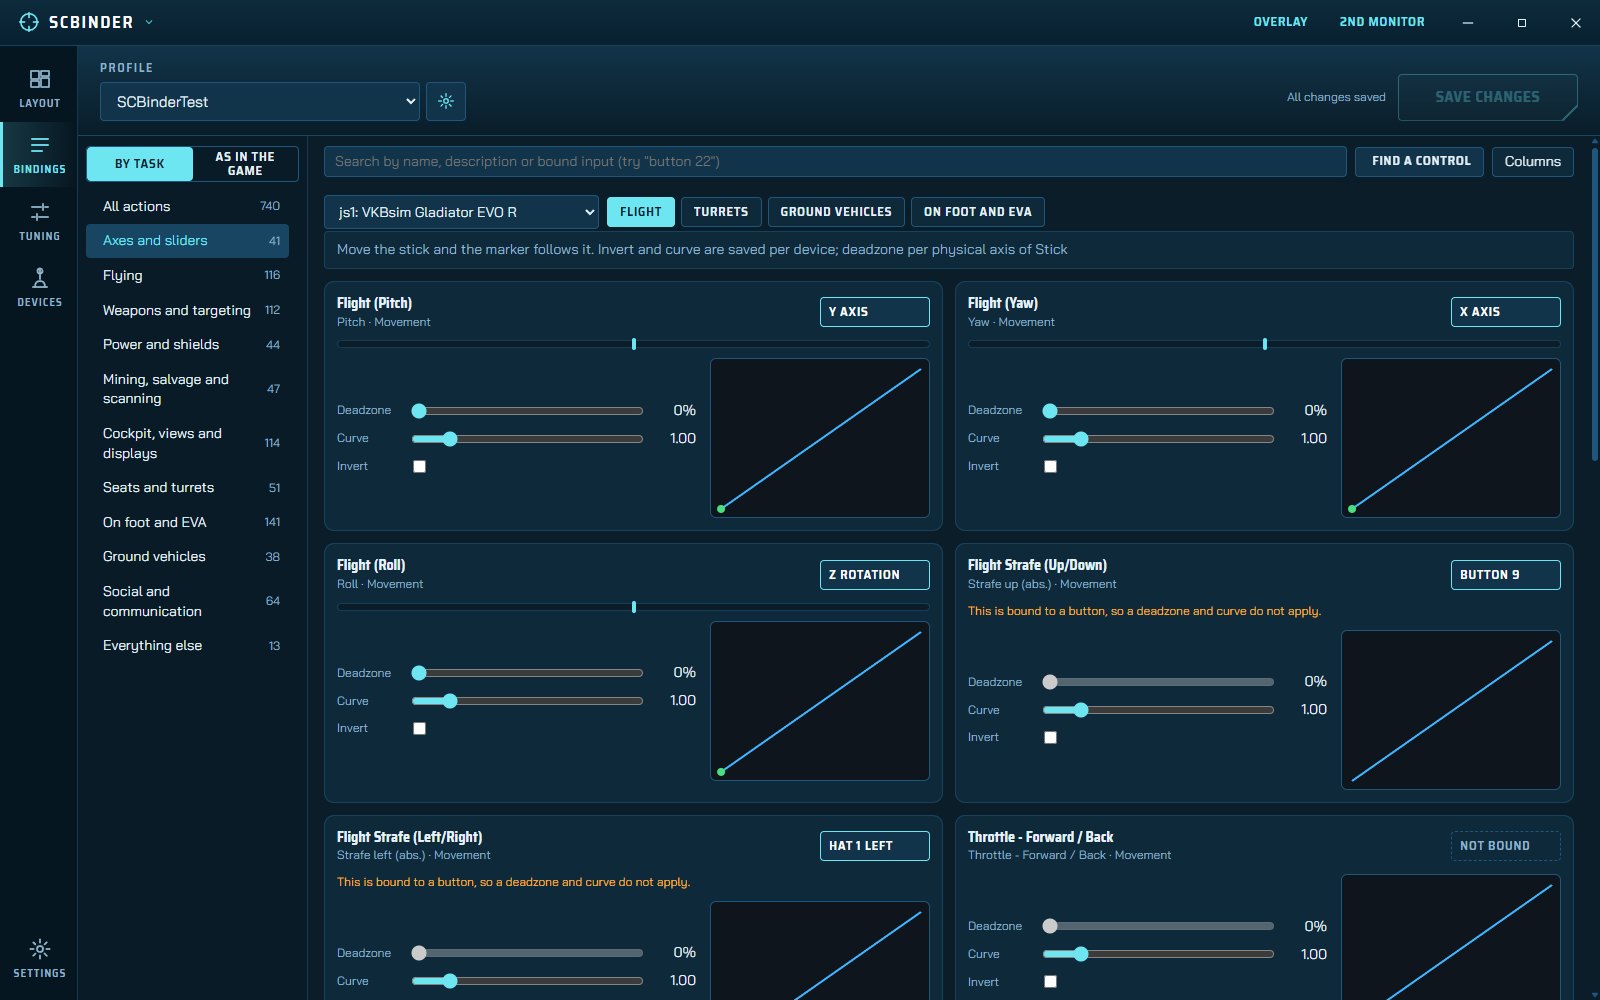1600x1000 pixels.
Task: Toggle Invert for Flight (Pitch)
Action: pos(419,466)
